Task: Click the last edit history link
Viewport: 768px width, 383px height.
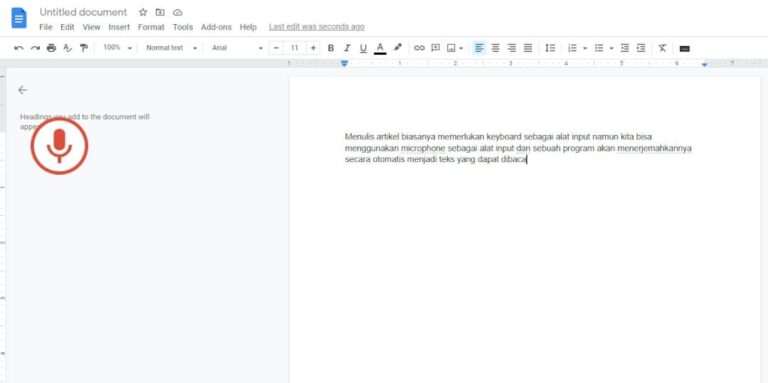Action: tap(317, 27)
